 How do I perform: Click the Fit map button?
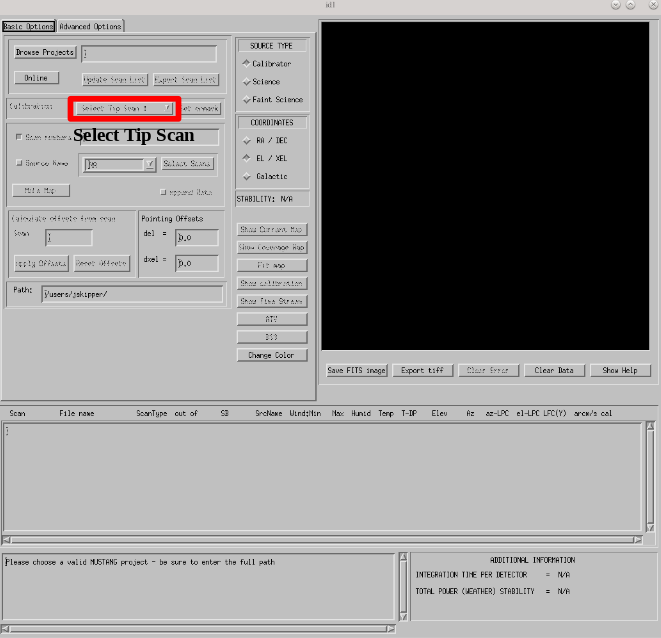pyautogui.click(x=272, y=265)
